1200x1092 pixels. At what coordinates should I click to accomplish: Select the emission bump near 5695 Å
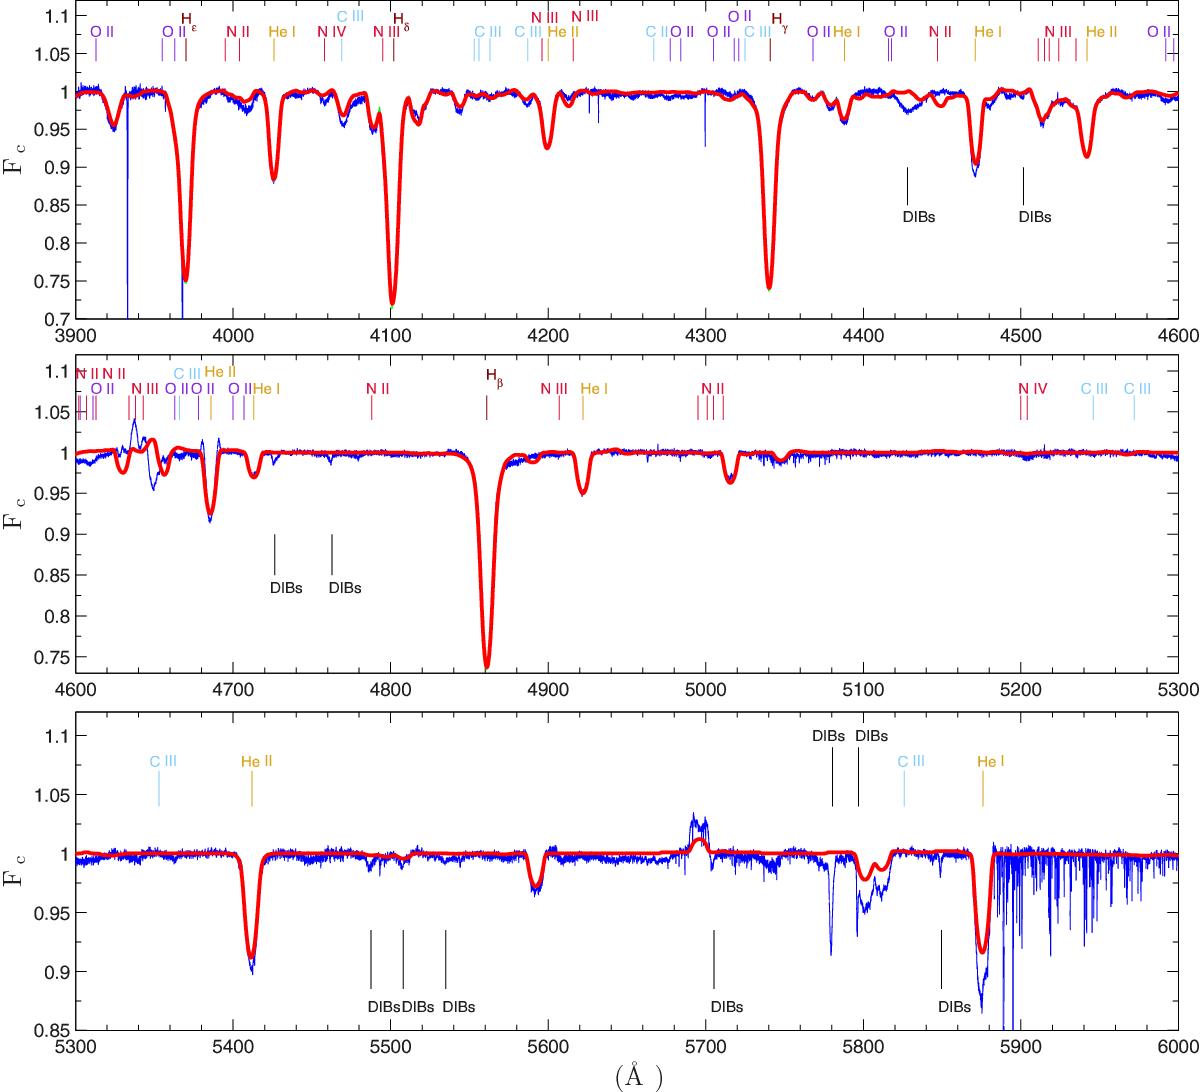[x=699, y=828]
